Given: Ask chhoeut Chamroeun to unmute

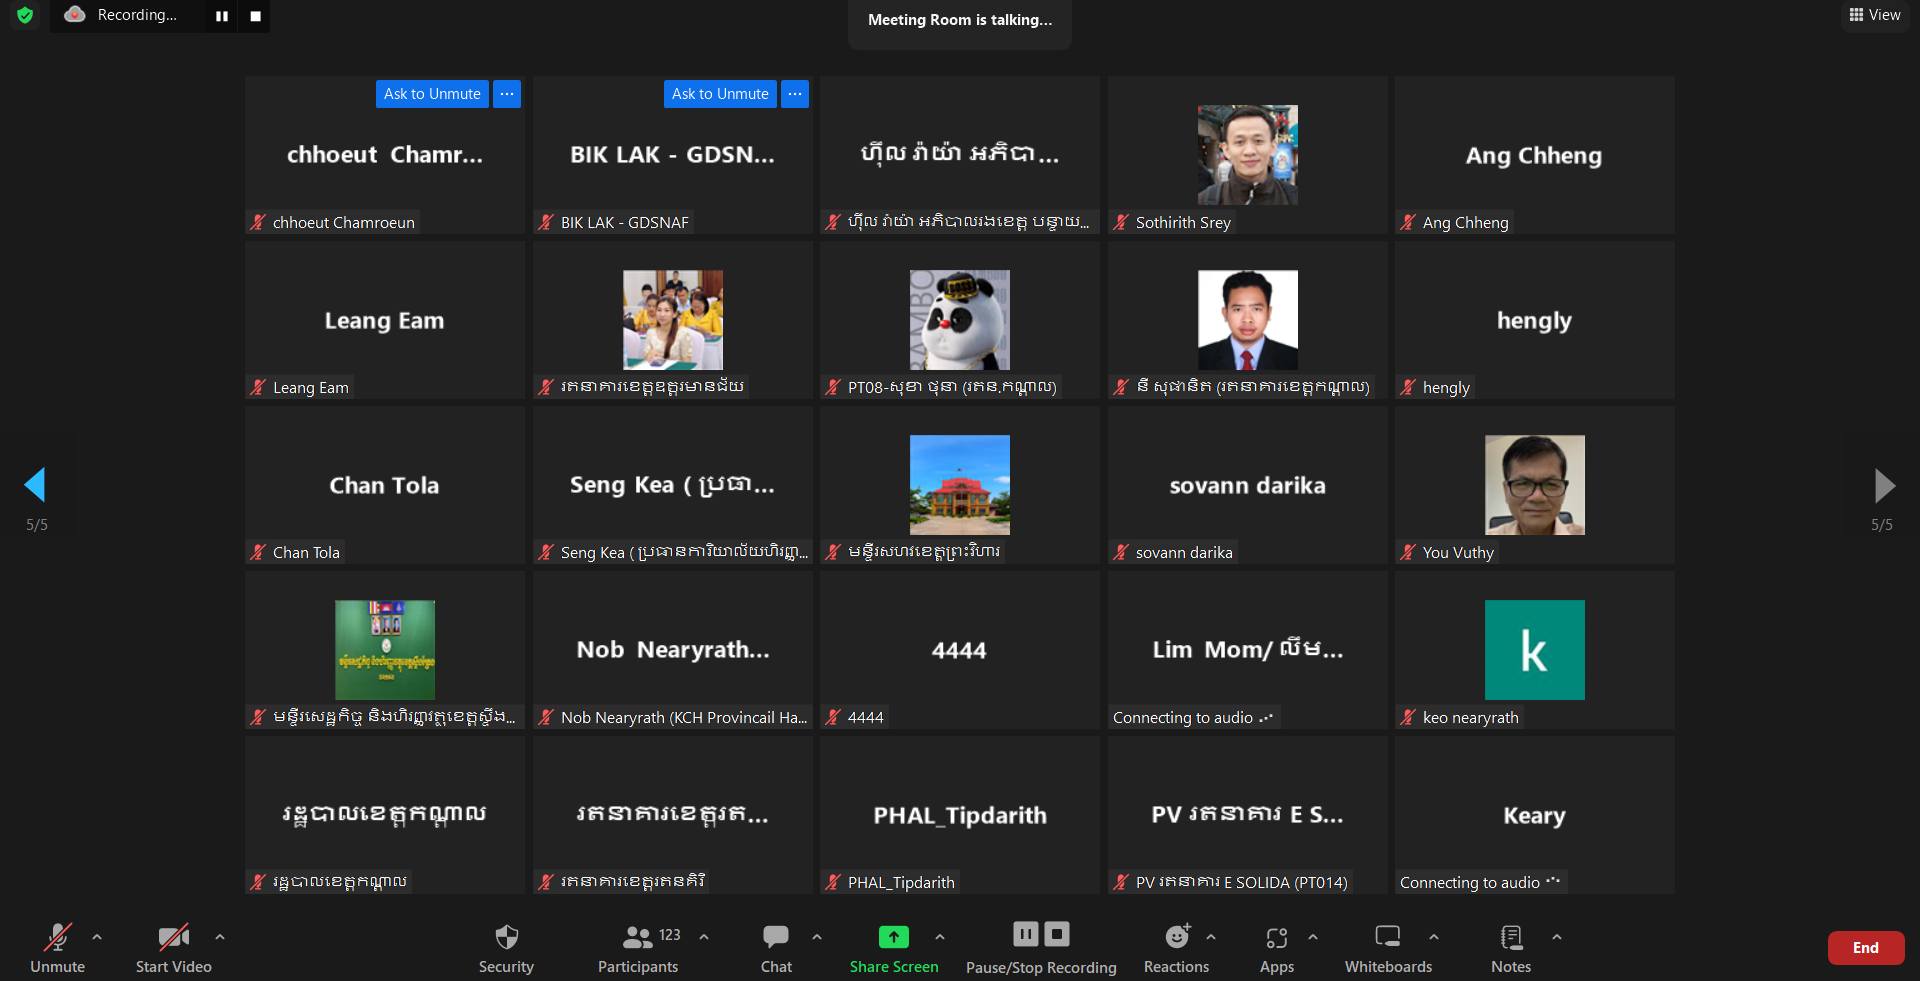Looking at the screenshot, I should [x=432, y=94].
